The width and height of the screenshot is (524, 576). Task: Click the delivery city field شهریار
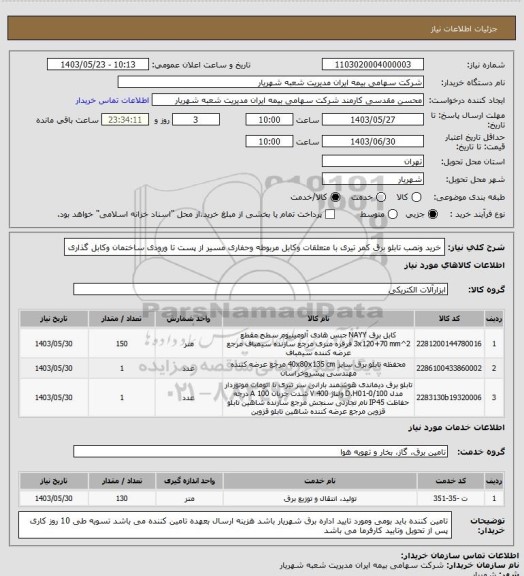pos(373,179)
